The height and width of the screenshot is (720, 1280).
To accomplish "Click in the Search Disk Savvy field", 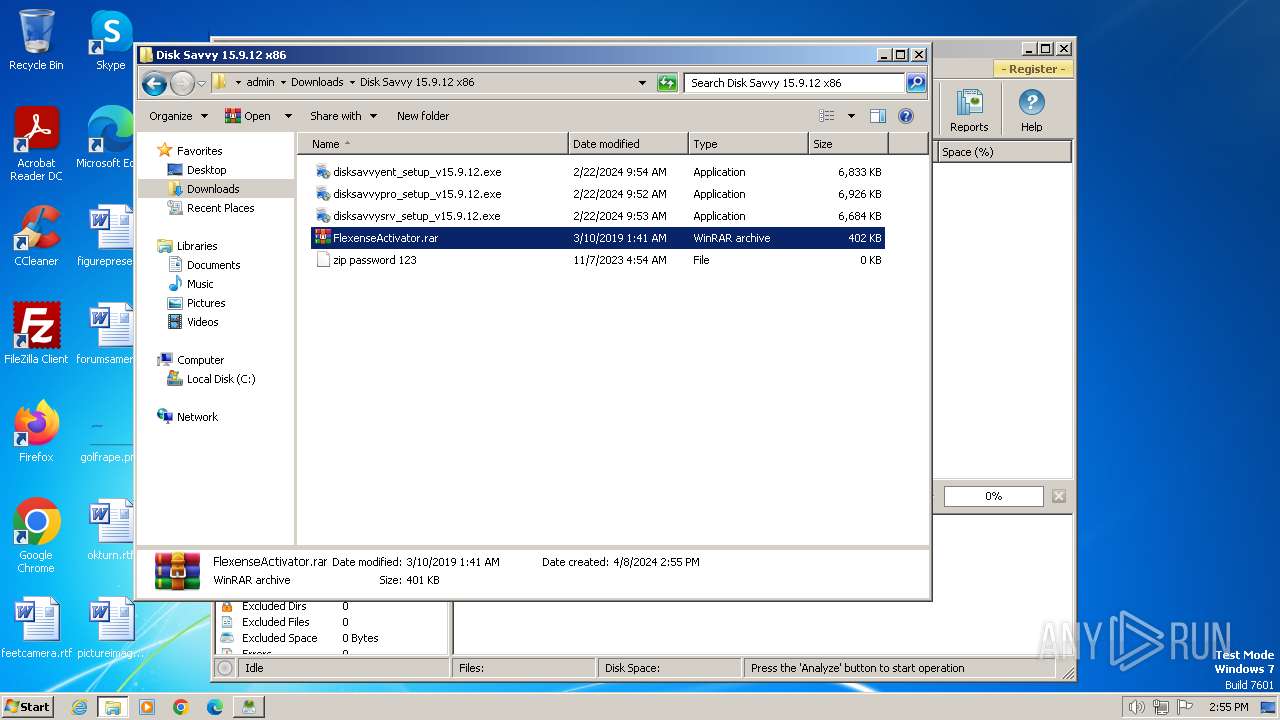I will coord(795,83).
